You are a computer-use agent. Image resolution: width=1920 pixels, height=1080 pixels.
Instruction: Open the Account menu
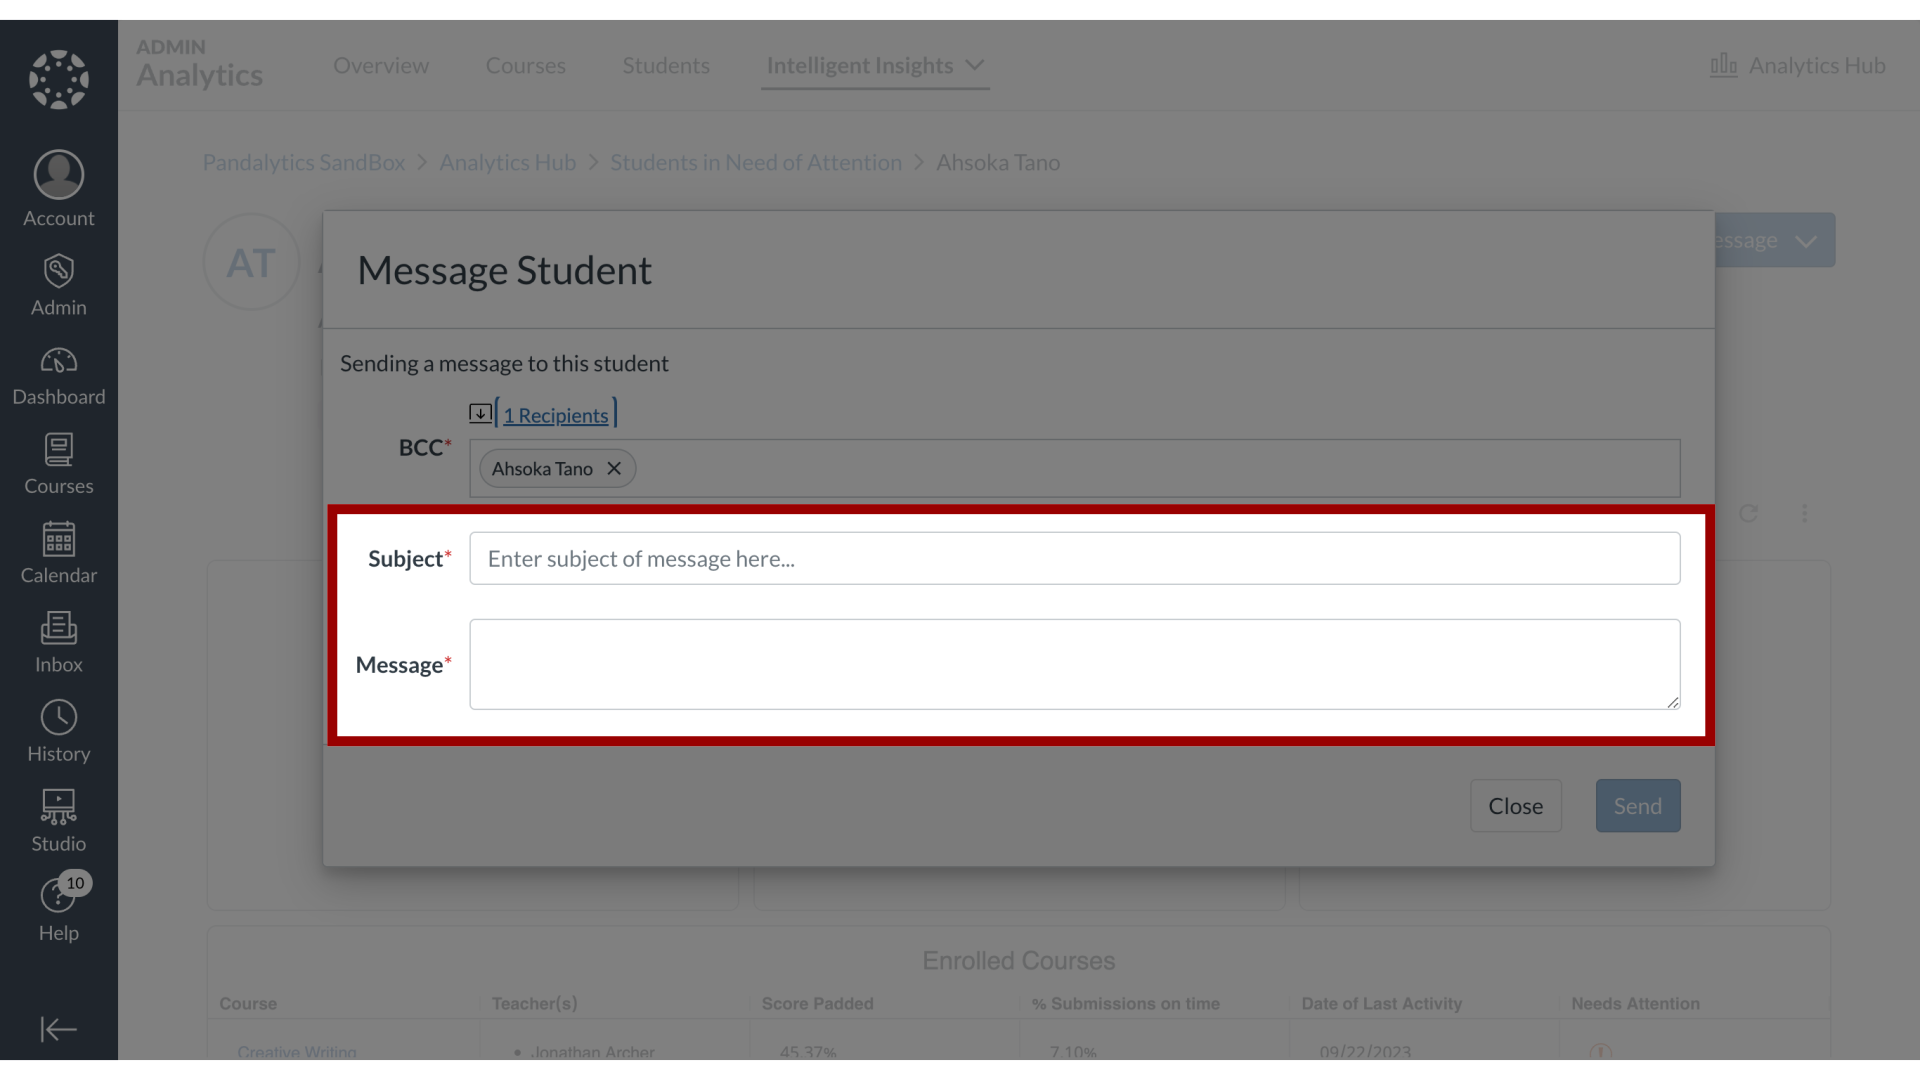pos(59,190)
